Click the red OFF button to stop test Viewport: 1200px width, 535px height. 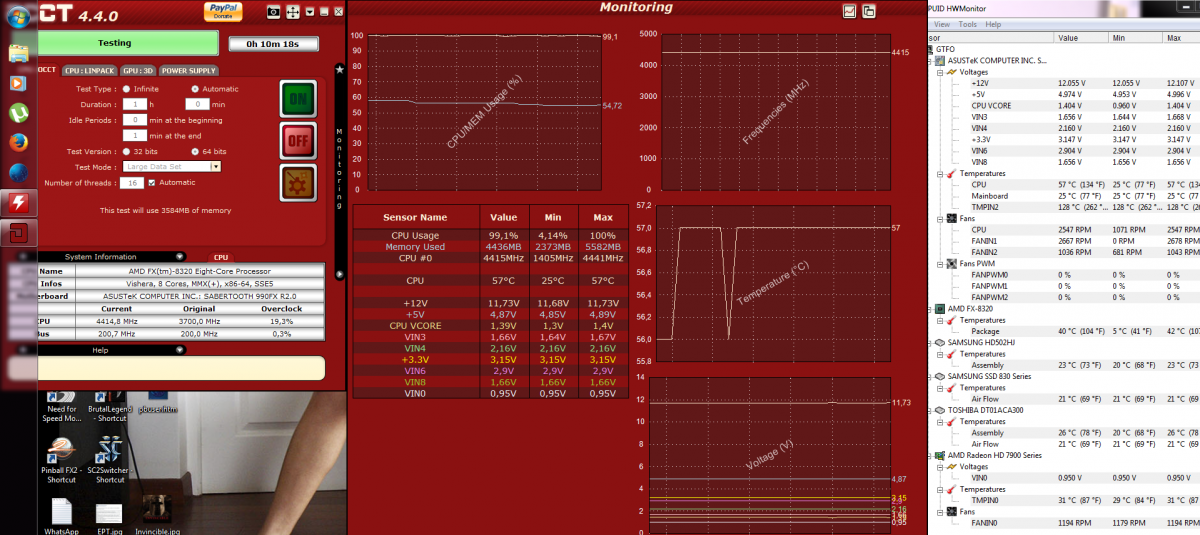(x=297, y=142)
